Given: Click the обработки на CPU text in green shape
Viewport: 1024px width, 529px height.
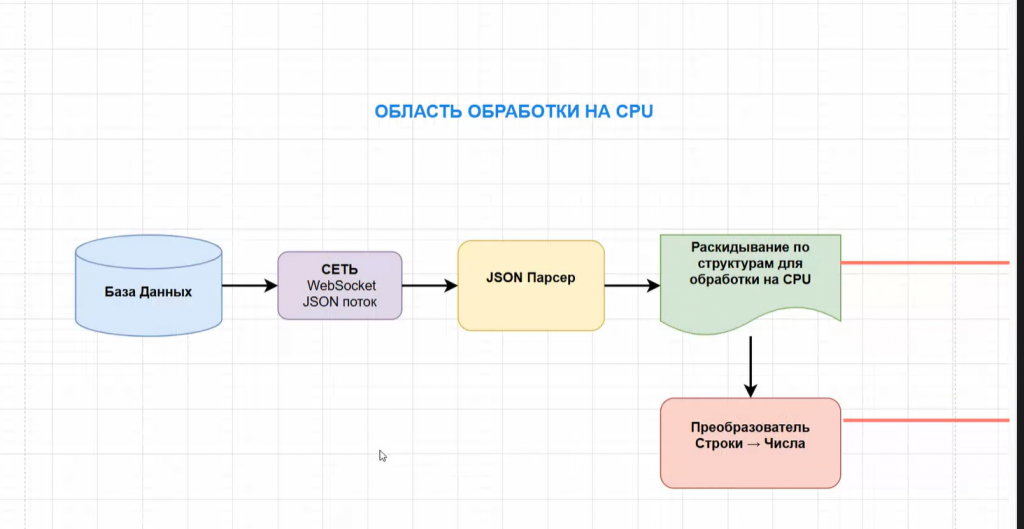Looking at the screenshot, I should point(750,279).
